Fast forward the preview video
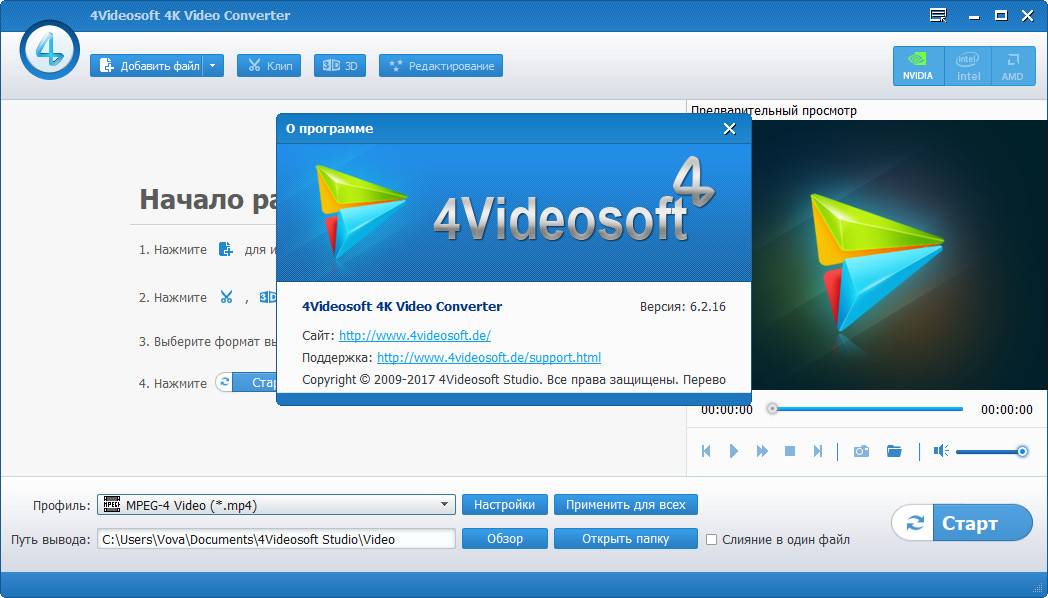This screenshot has width=1048, height=598. point(762,452)
